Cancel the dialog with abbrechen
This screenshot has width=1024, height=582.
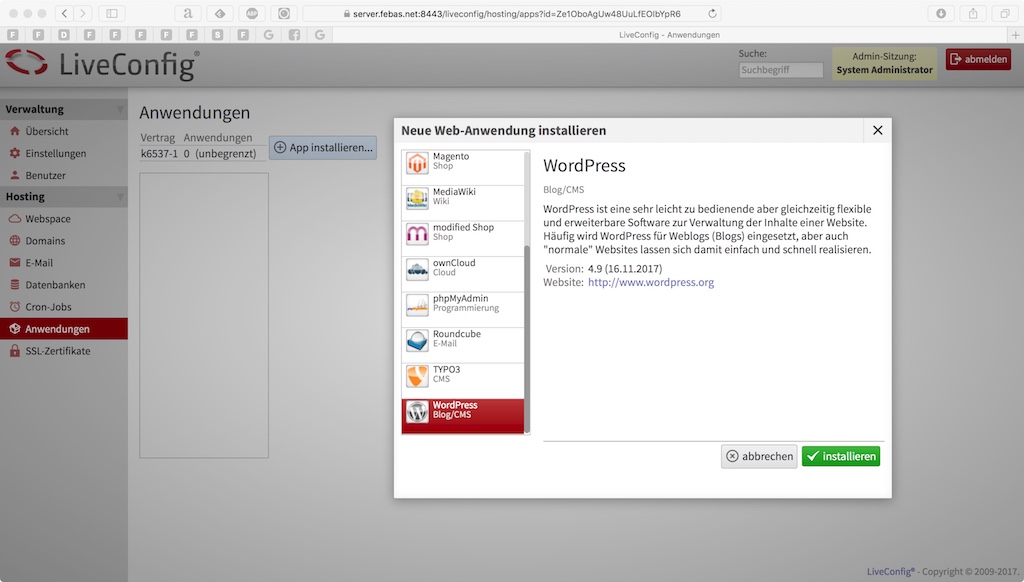[x=759, y=456]
